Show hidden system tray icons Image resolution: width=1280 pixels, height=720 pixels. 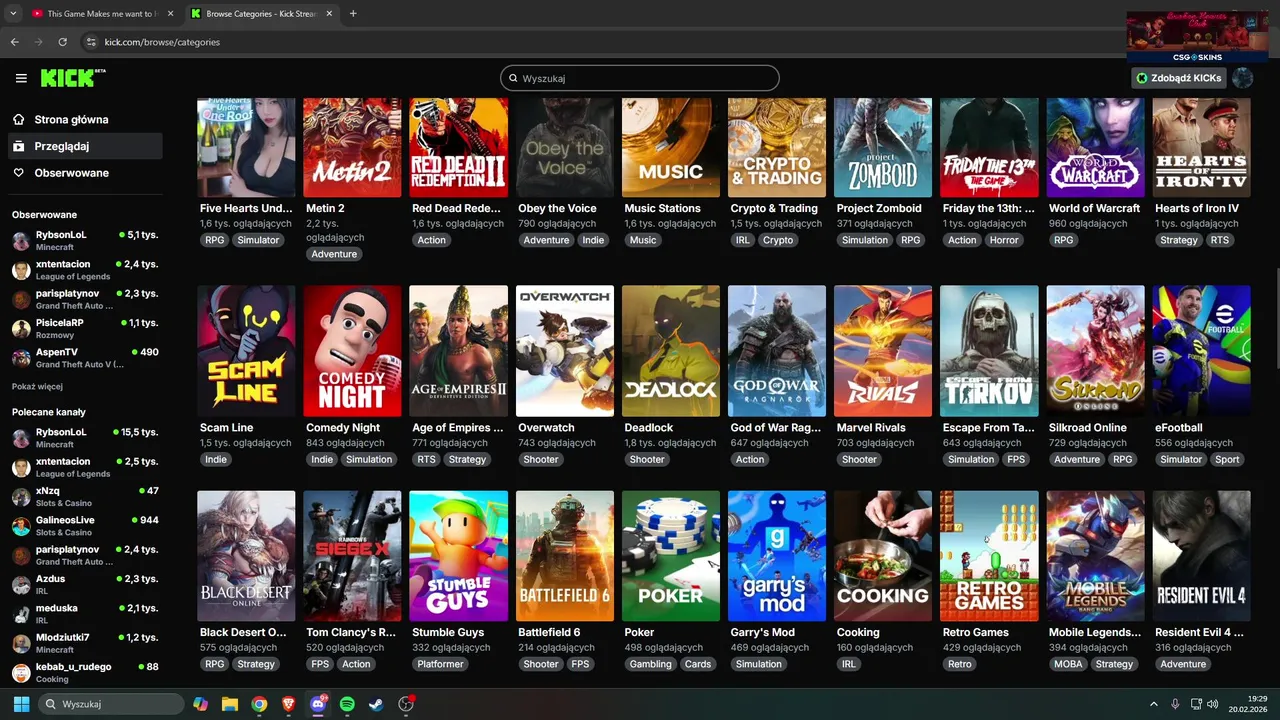click(x=1153, y=704)
